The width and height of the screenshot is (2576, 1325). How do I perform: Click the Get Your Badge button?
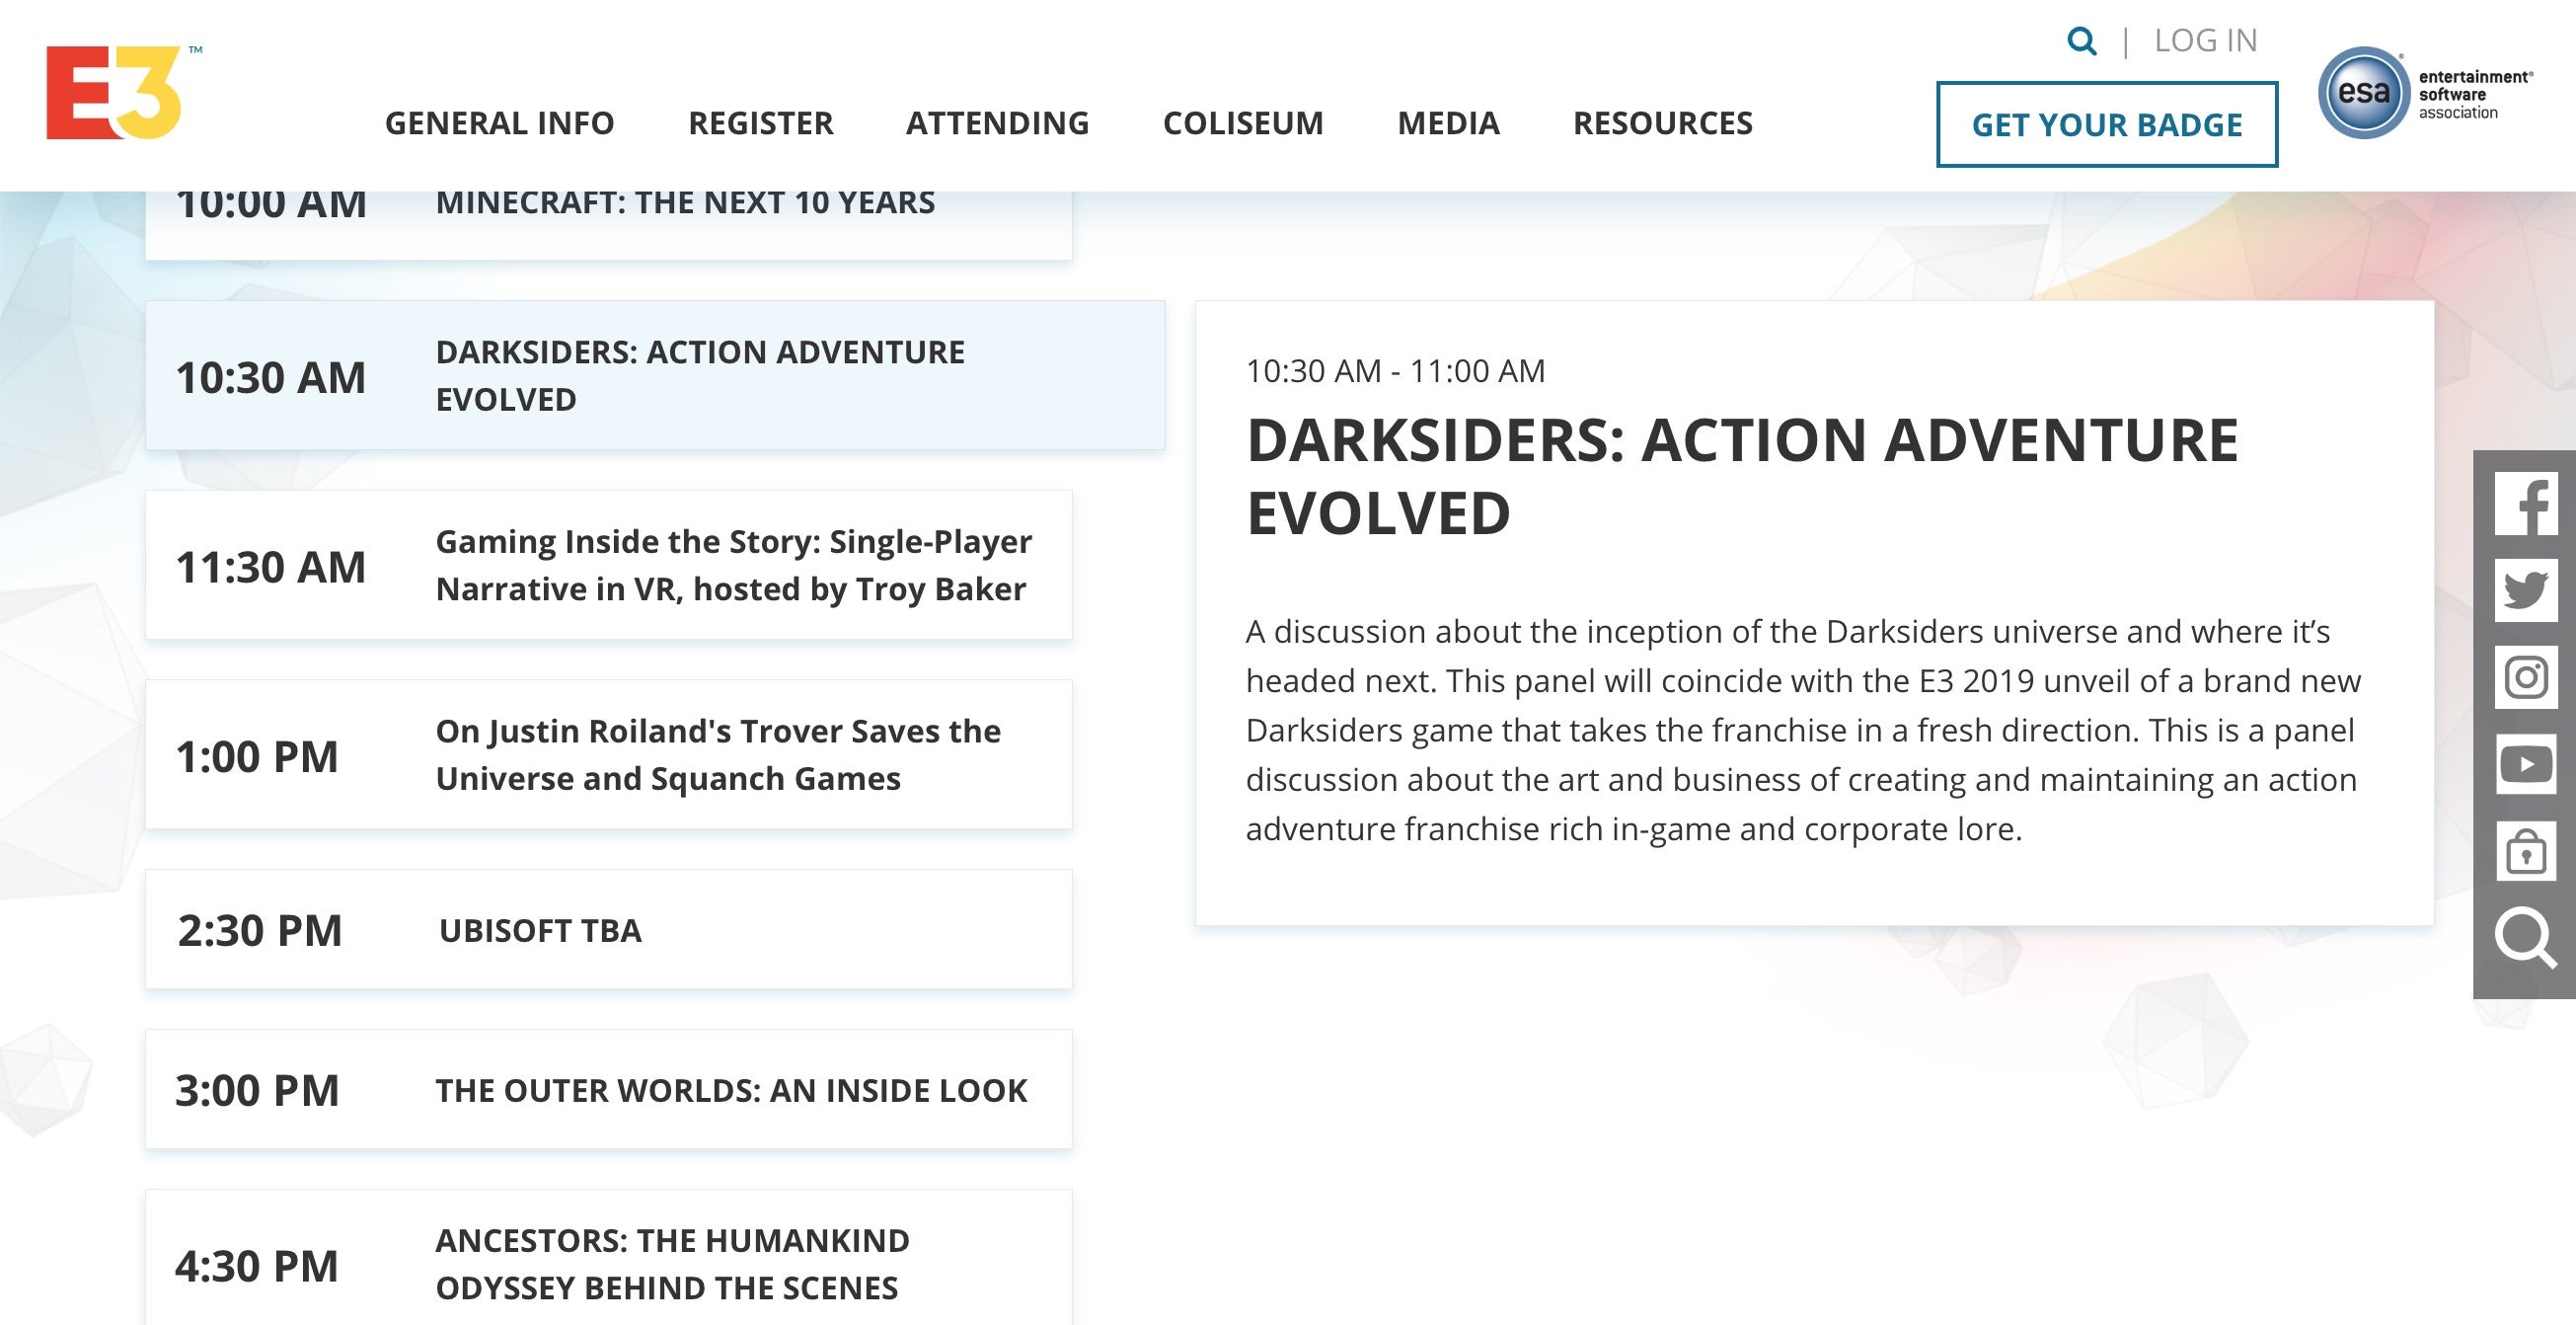pos(2107,125)
